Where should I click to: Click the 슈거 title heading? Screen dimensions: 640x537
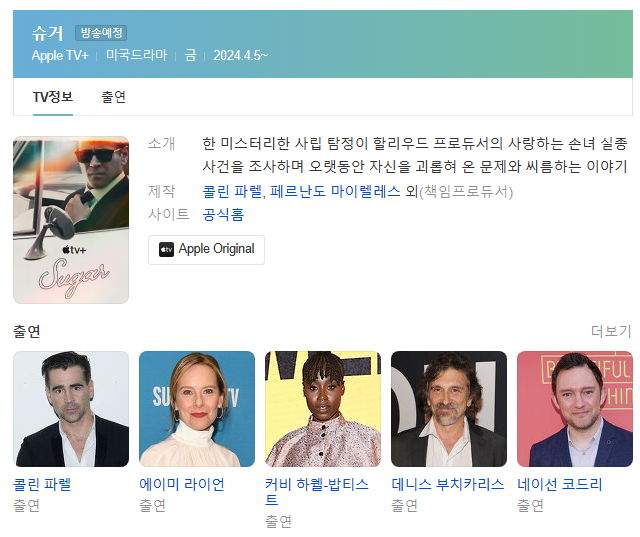[x=47, y=33]
